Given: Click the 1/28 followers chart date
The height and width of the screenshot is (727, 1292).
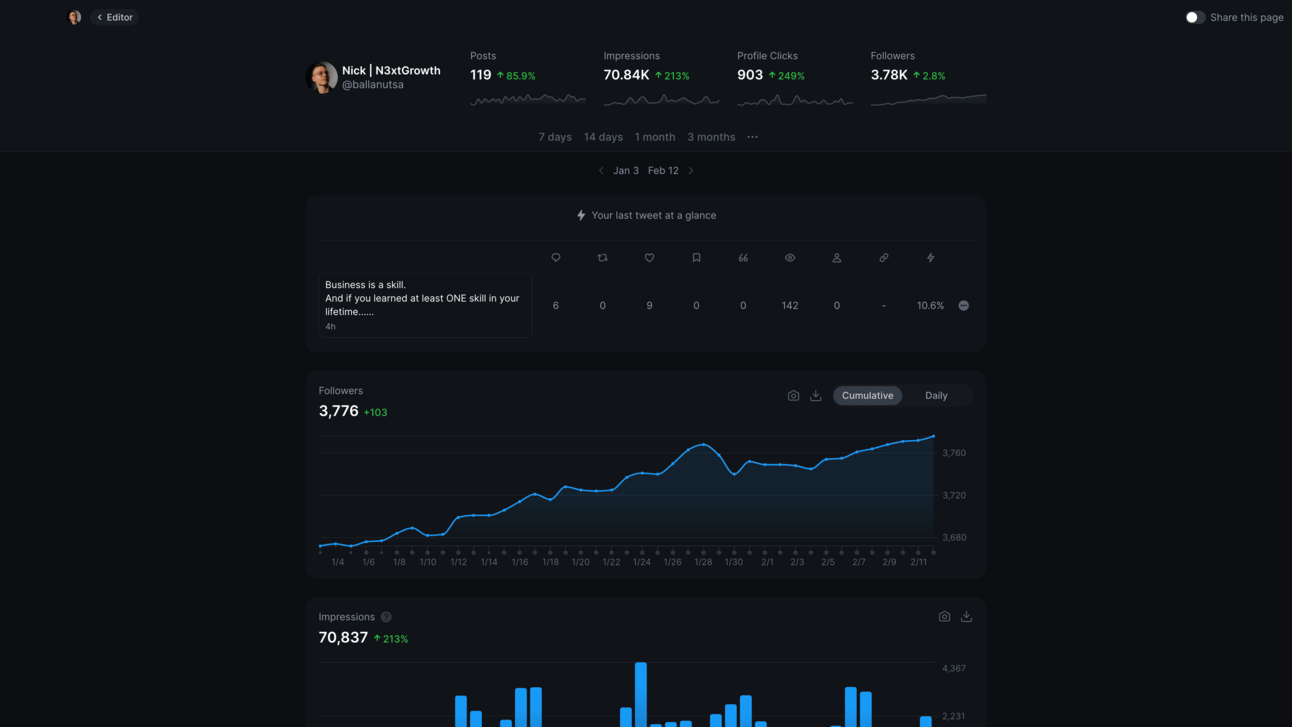Looking at the screenshot, I should click(703, 562).
